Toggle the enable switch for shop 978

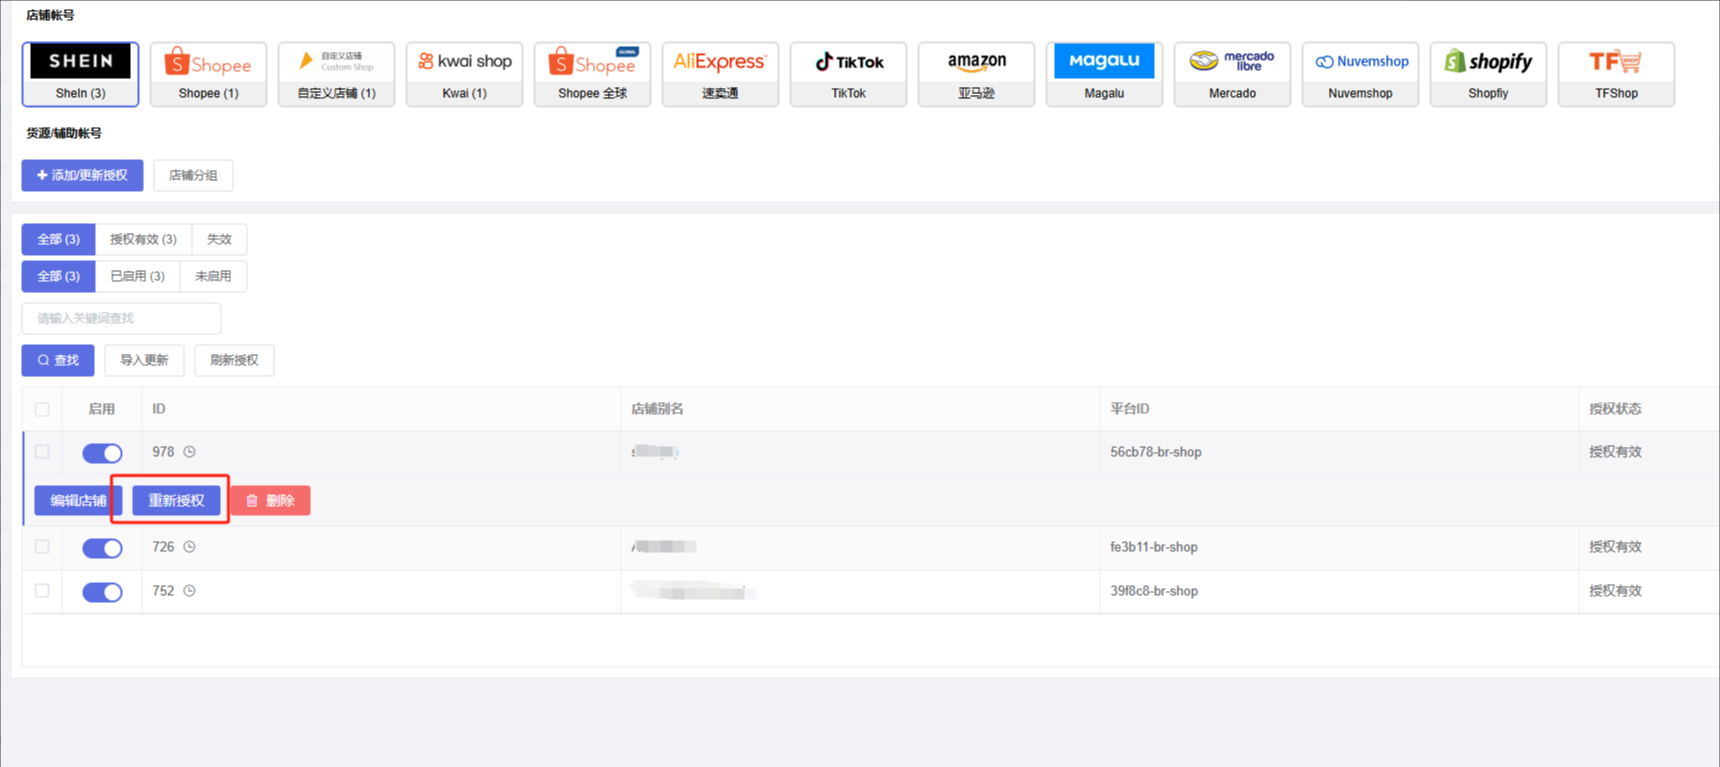[x=102, y=453]
